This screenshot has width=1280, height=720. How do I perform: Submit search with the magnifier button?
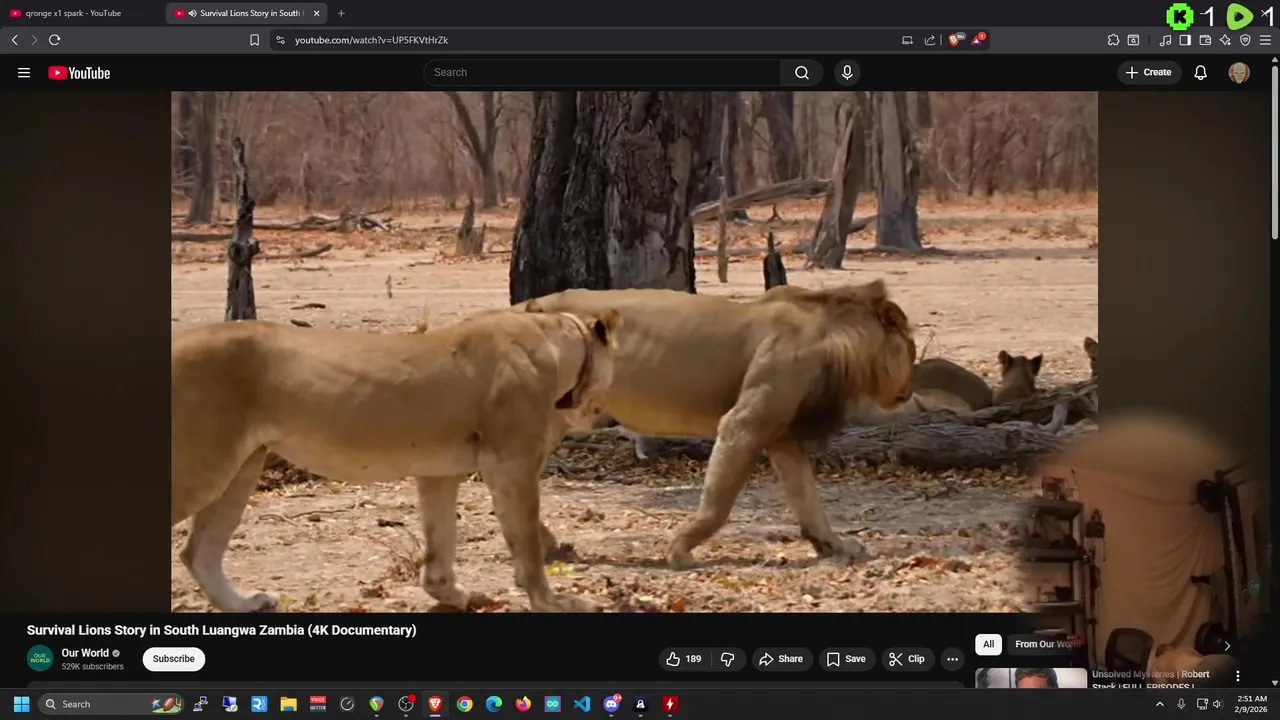802,72
